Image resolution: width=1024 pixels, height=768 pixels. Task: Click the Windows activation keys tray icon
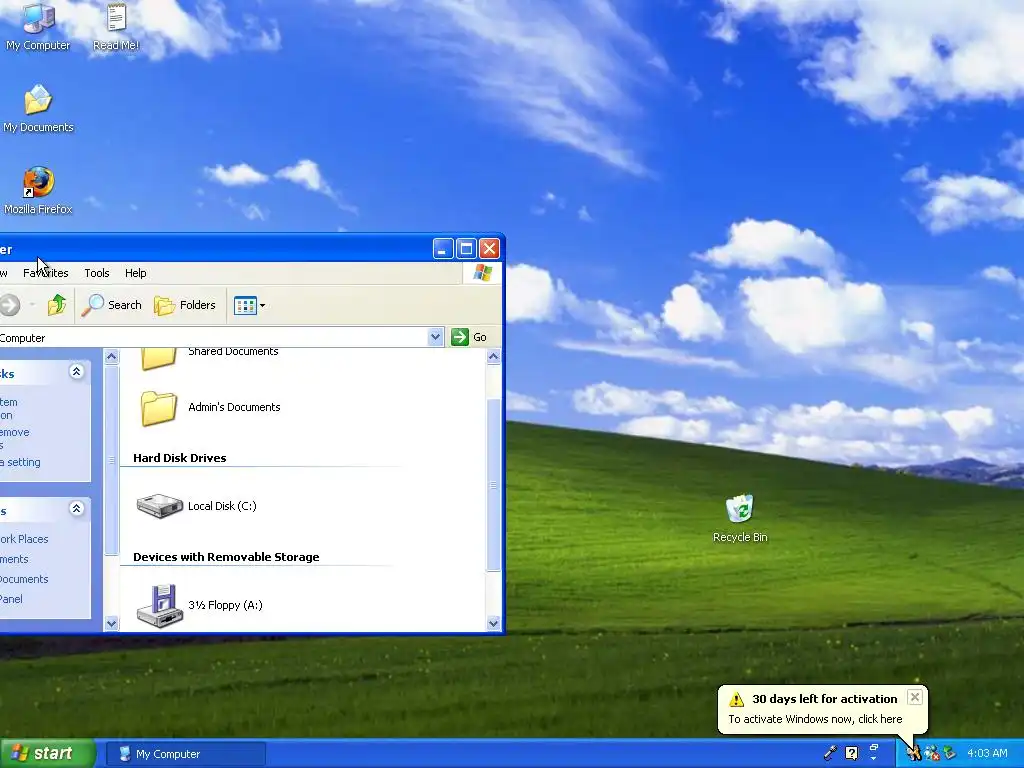(914, 754)
